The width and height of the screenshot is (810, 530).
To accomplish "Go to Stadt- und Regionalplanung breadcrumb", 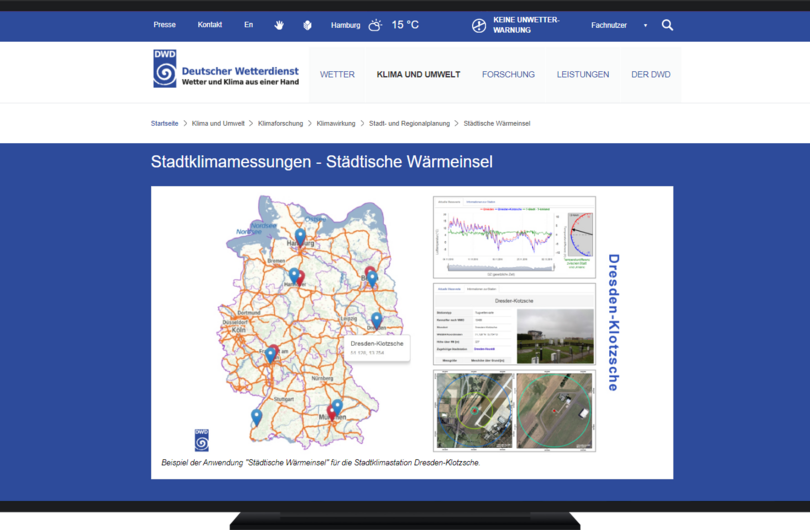I will pos(409,123).
